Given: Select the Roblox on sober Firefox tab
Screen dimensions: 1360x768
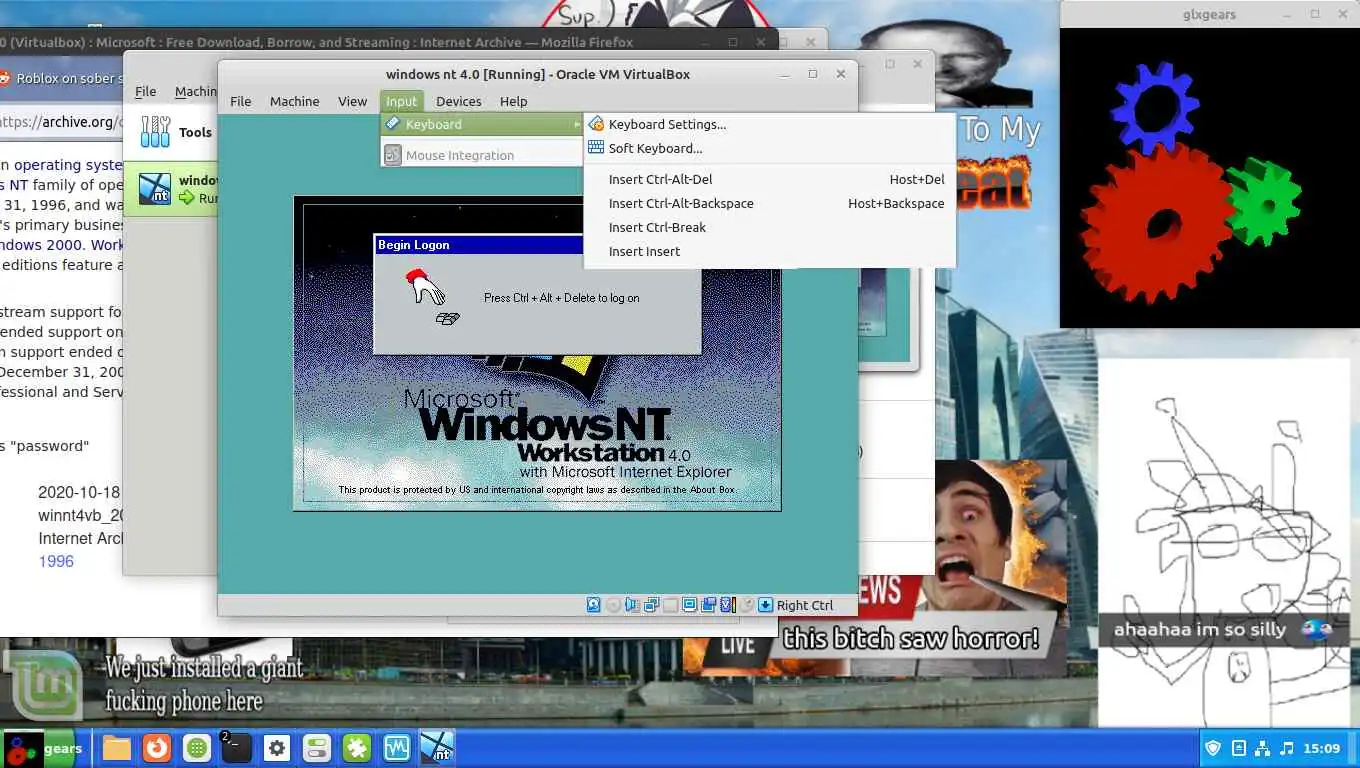Looking at the screenshot, I should (x=60, y=78).
